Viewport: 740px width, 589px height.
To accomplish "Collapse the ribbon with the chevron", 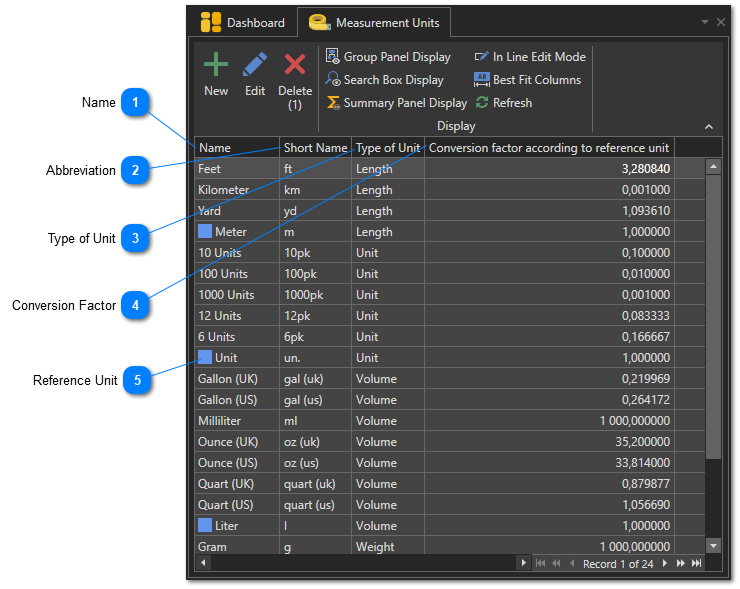I will click(709, 127).
